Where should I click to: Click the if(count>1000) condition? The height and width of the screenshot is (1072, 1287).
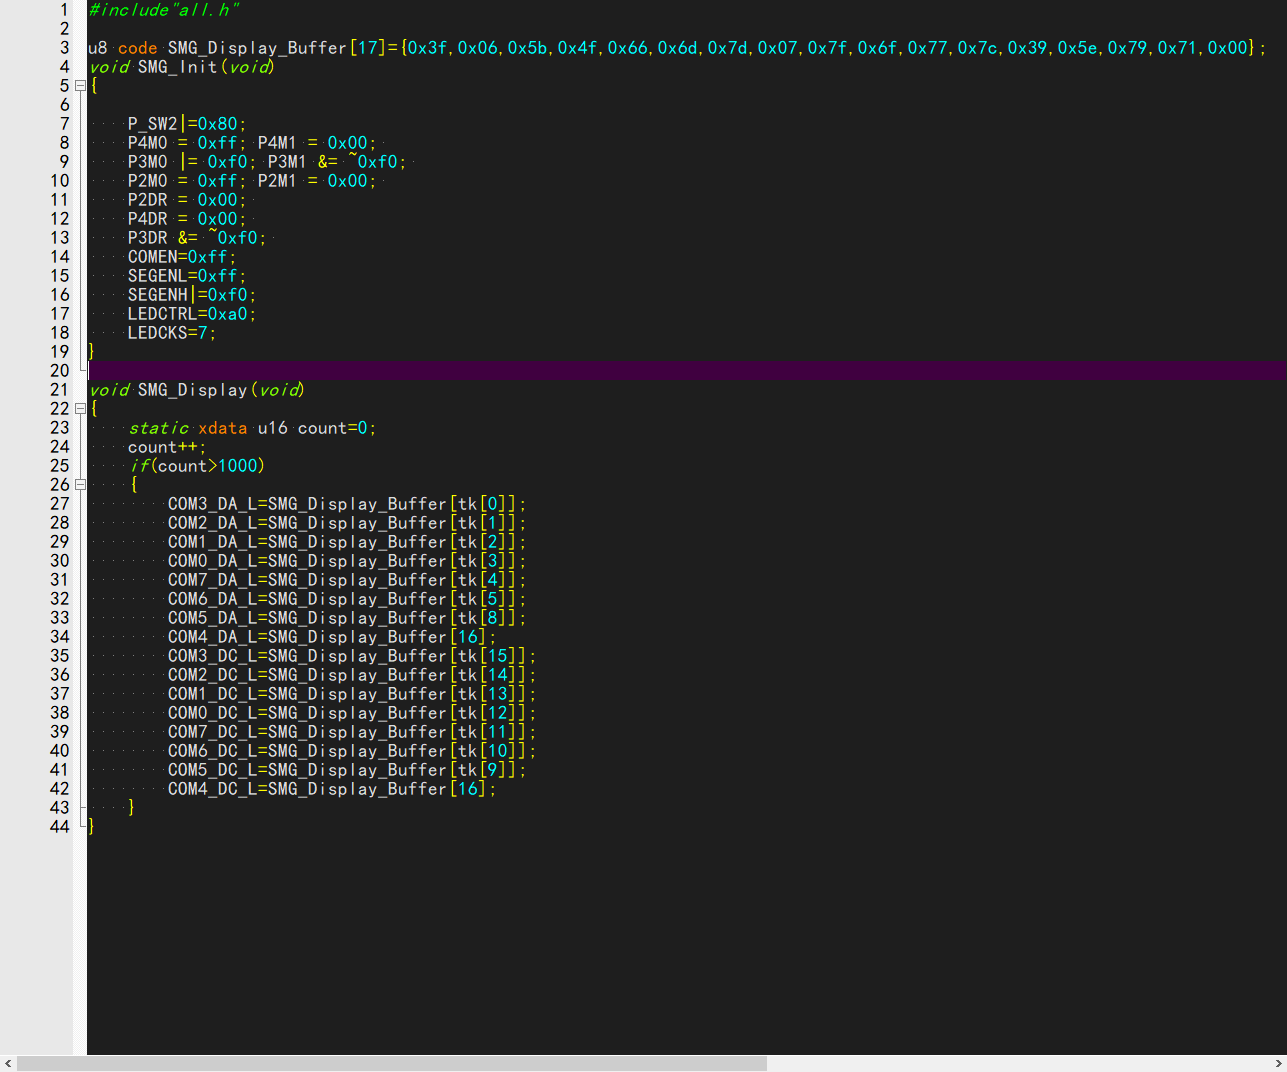[196, 466]
